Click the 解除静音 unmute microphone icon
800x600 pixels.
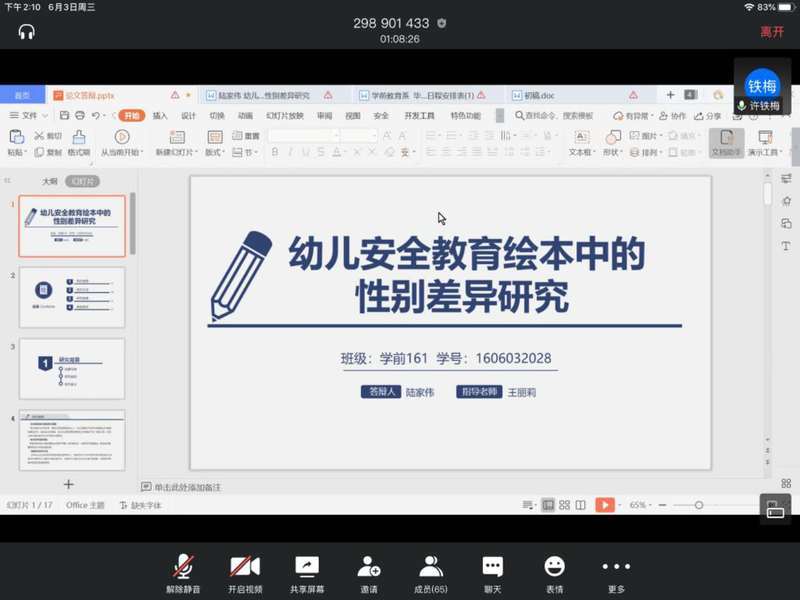pos(183,567)
